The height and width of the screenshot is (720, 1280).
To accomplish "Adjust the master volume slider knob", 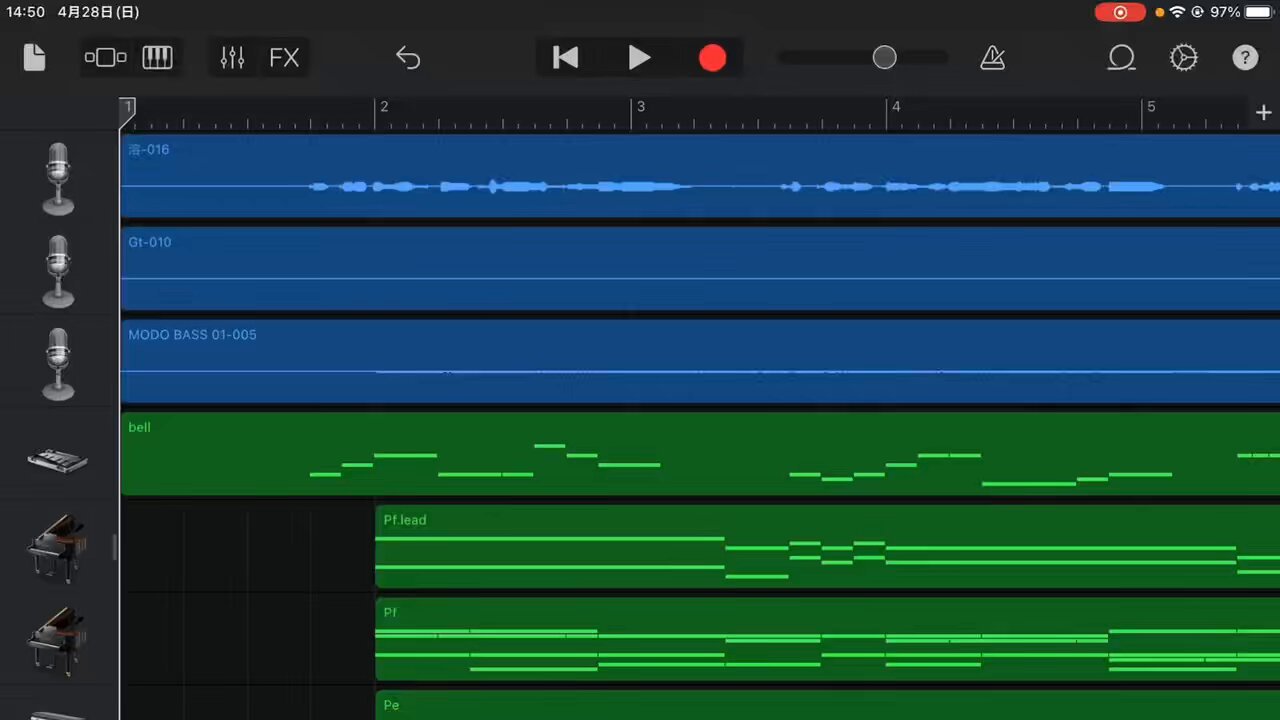I will (884, 58).
